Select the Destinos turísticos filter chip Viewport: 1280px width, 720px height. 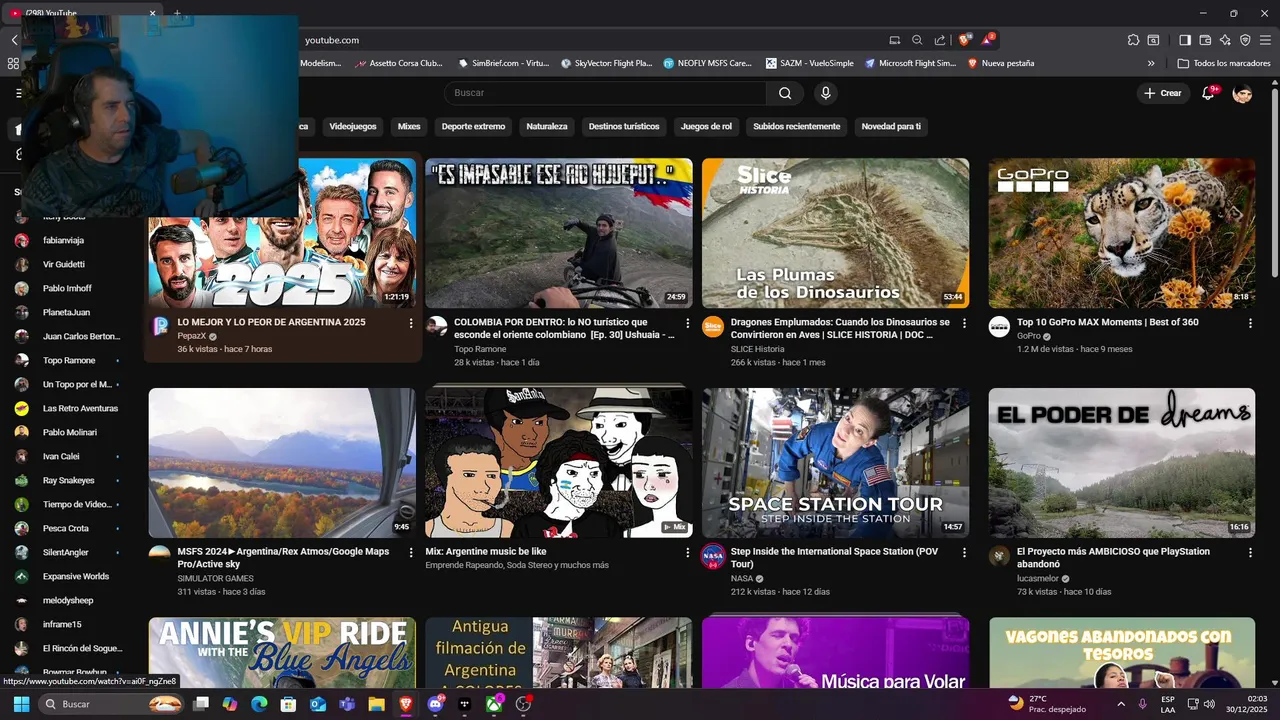pos(624,127)
